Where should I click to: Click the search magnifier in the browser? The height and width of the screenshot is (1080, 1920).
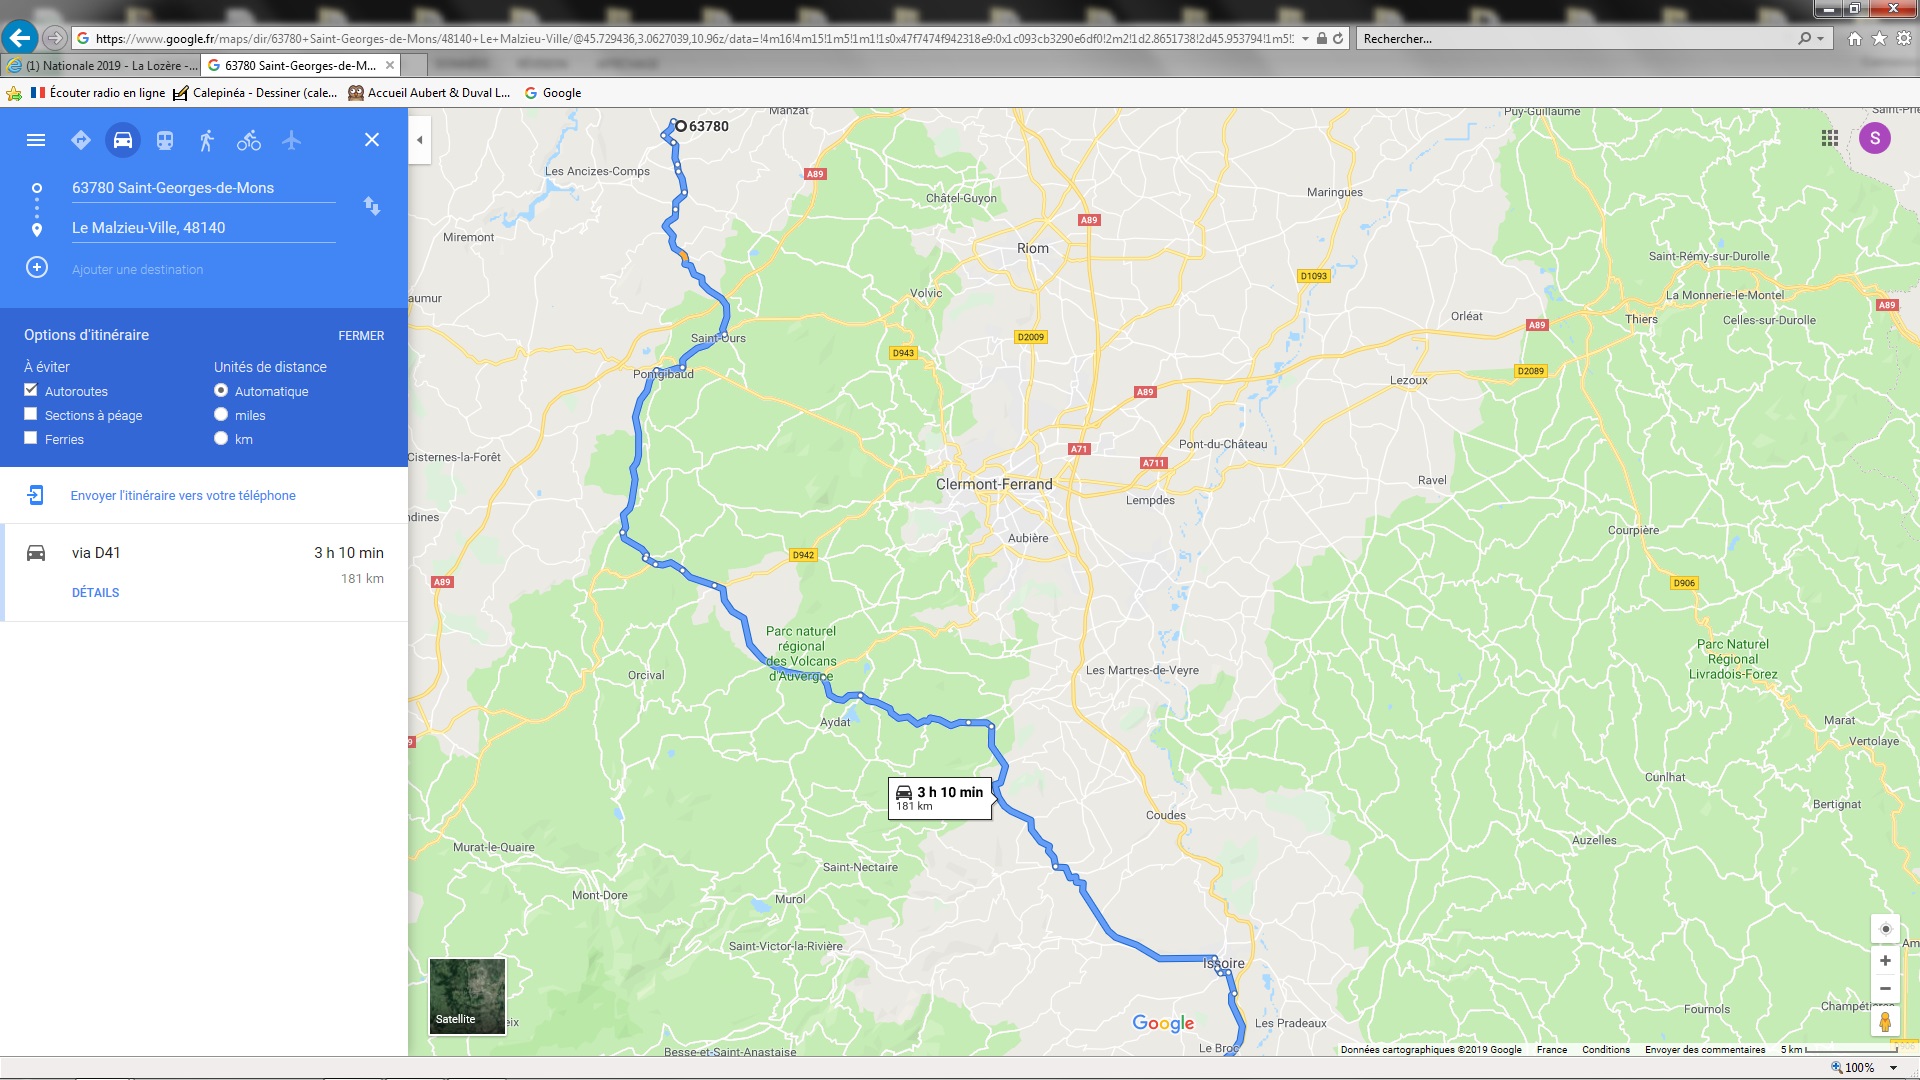(x=1804, y=38)
